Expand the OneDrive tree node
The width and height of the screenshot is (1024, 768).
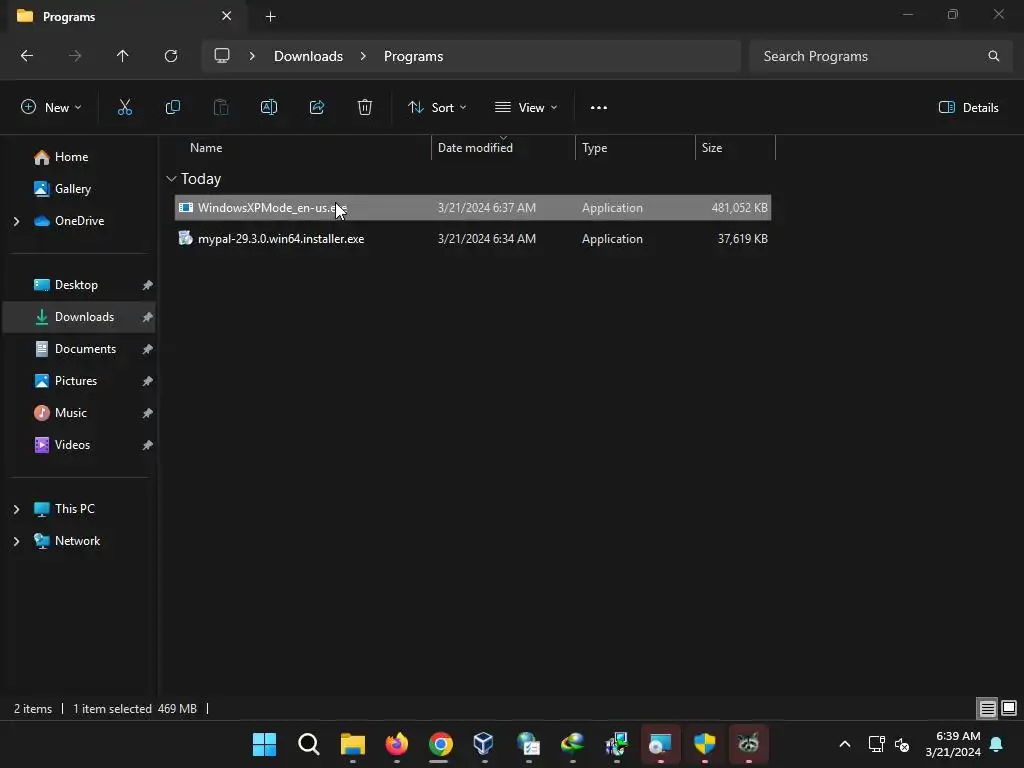click(x=16, y=221)
